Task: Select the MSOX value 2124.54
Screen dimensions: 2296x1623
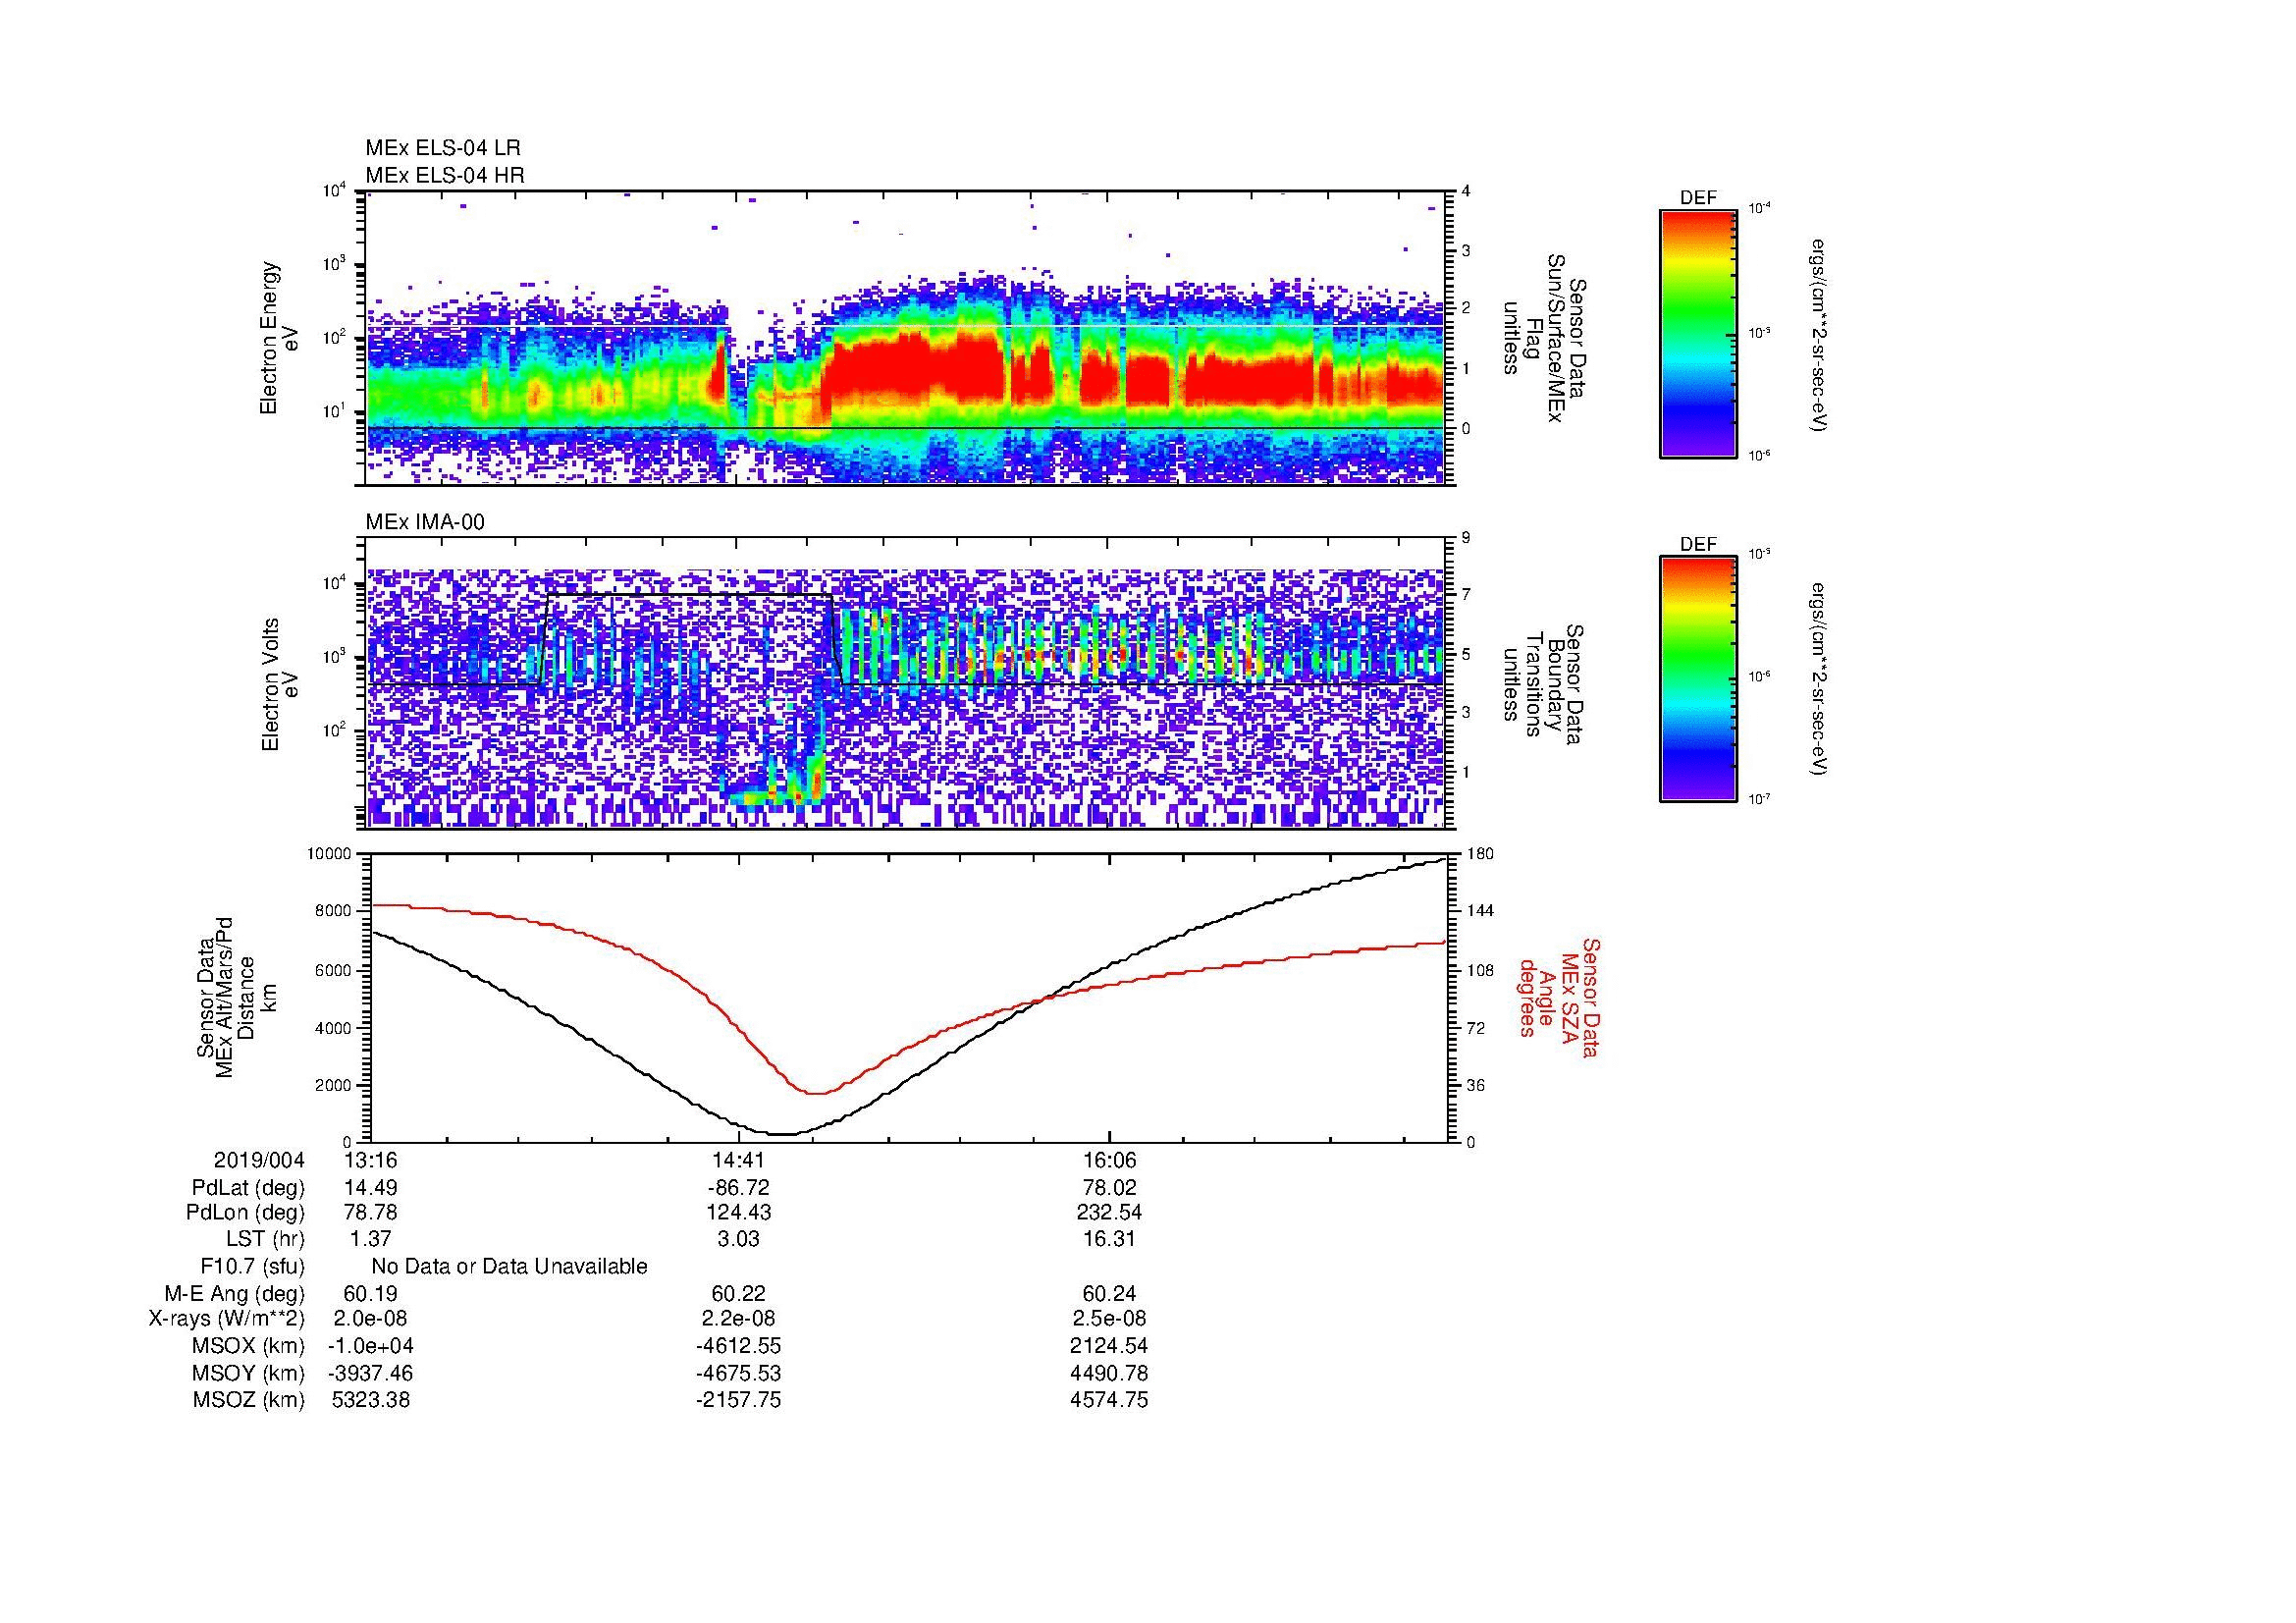Action: point(1109,1346)
